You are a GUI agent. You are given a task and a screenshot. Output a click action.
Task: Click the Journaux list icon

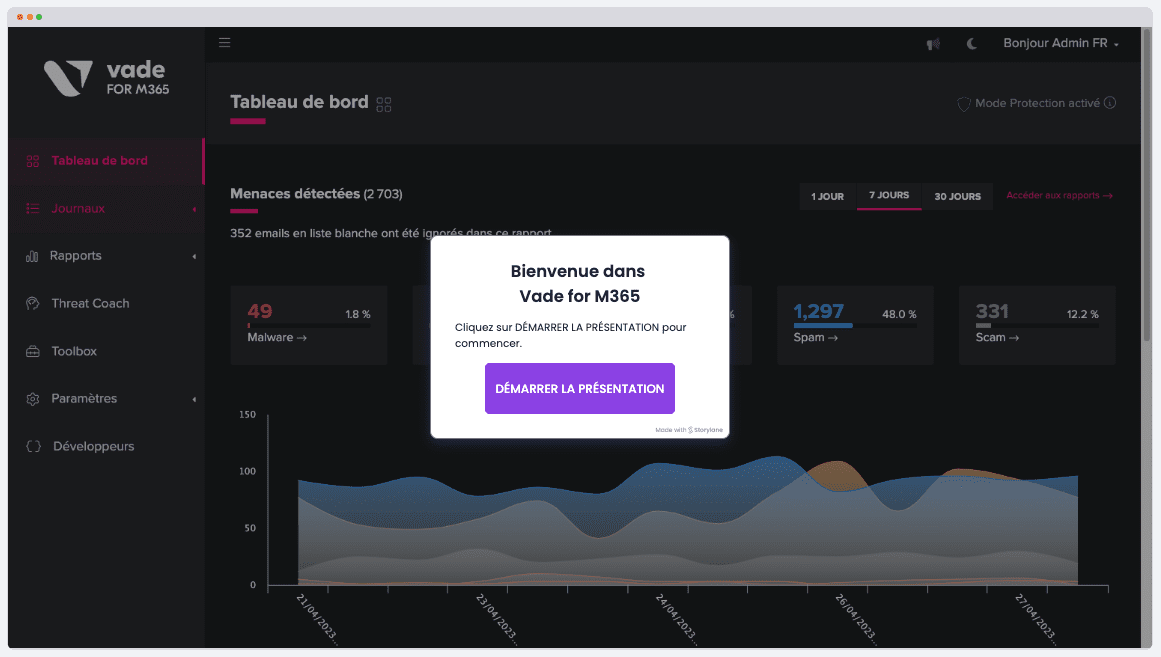pyautogui.click(x=33, y=209)
